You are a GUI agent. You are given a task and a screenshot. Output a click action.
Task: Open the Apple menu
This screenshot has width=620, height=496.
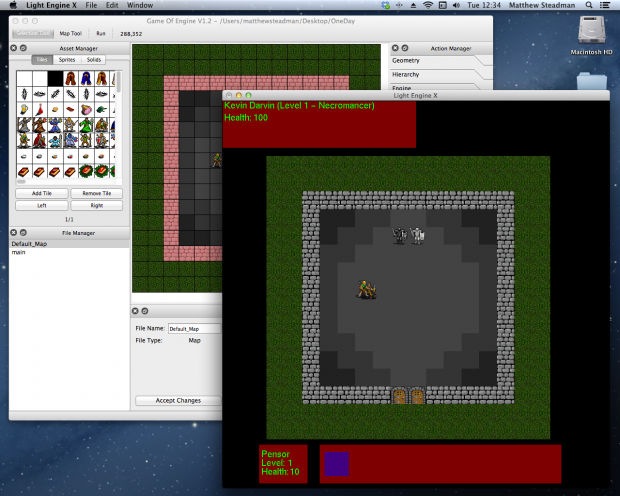[x=13, y=5]
